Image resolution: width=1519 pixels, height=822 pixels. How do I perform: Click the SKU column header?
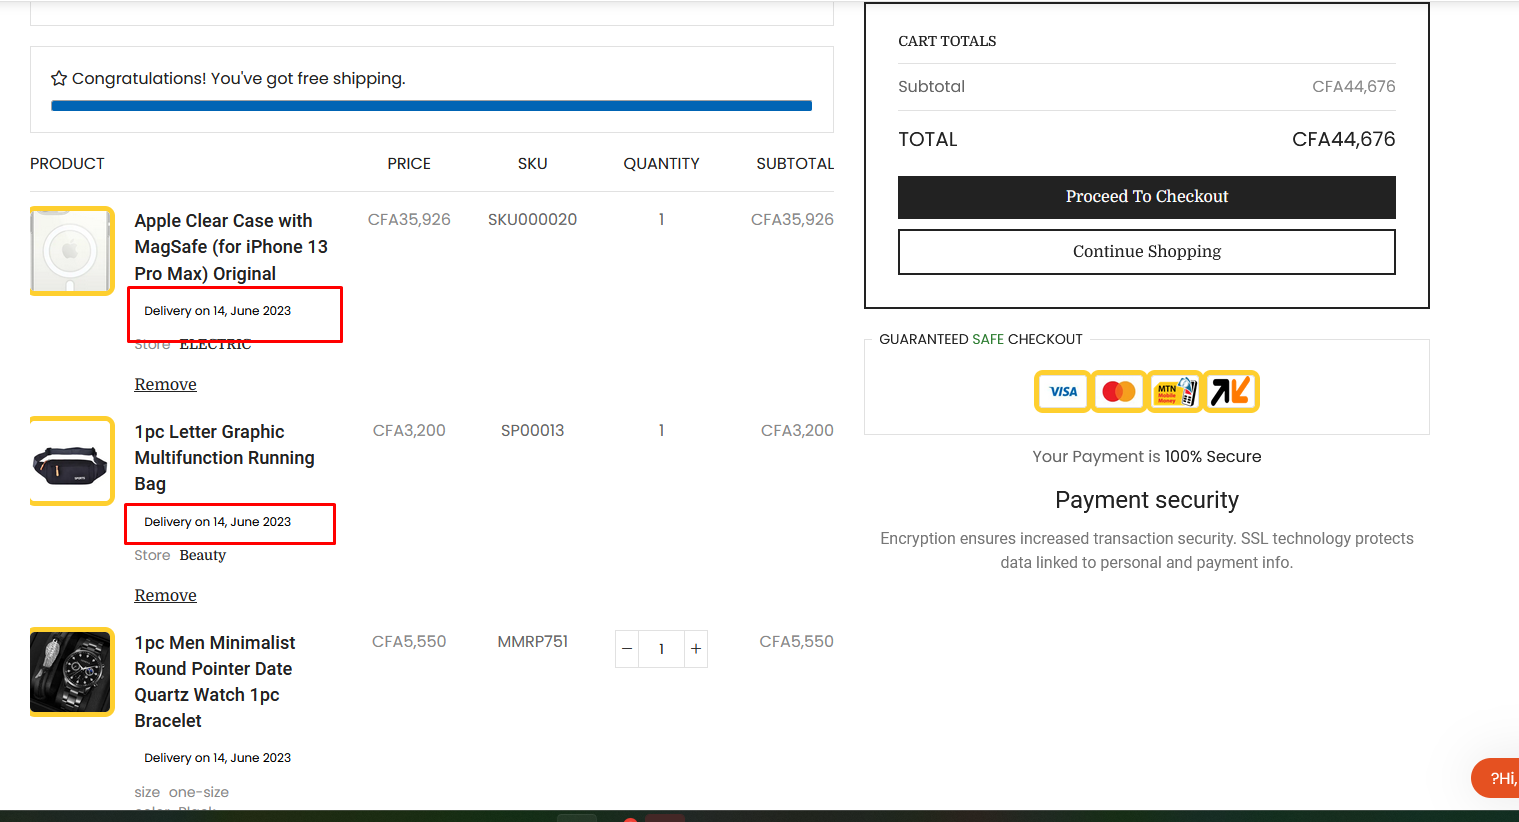(532, 163)
